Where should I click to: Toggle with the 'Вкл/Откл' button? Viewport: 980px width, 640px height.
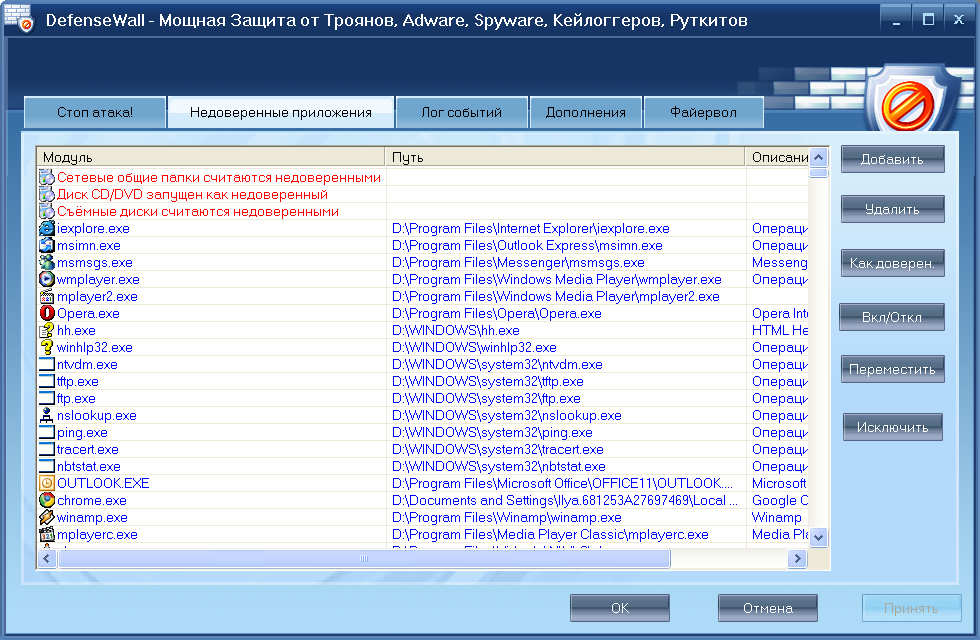892,317
